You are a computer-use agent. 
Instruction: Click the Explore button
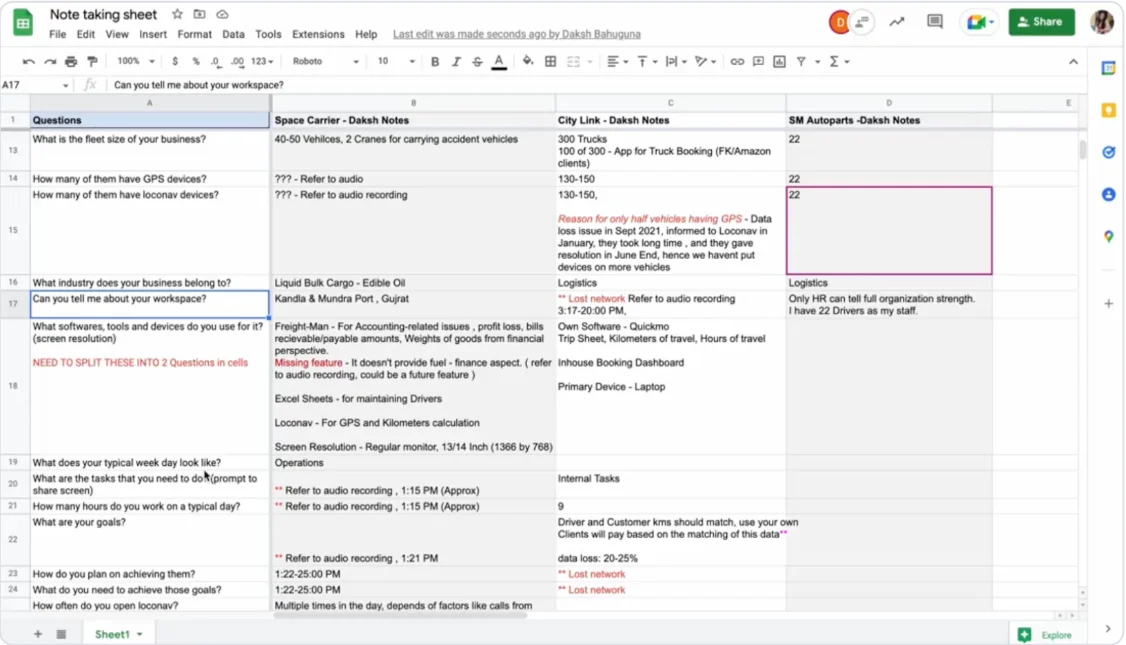click(1045, 635)
